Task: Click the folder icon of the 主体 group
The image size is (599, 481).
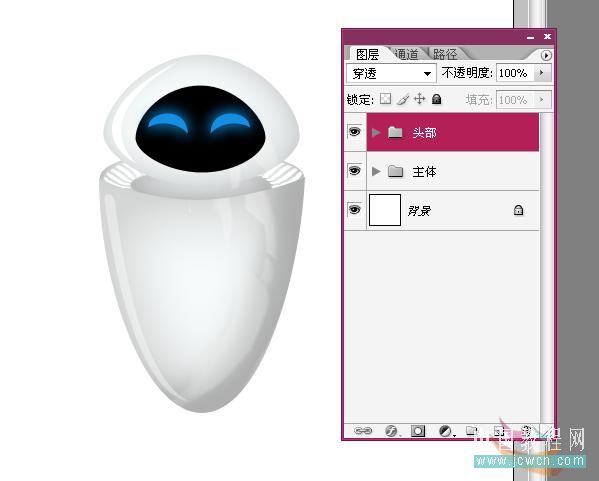Action: [x=395, y=171]
